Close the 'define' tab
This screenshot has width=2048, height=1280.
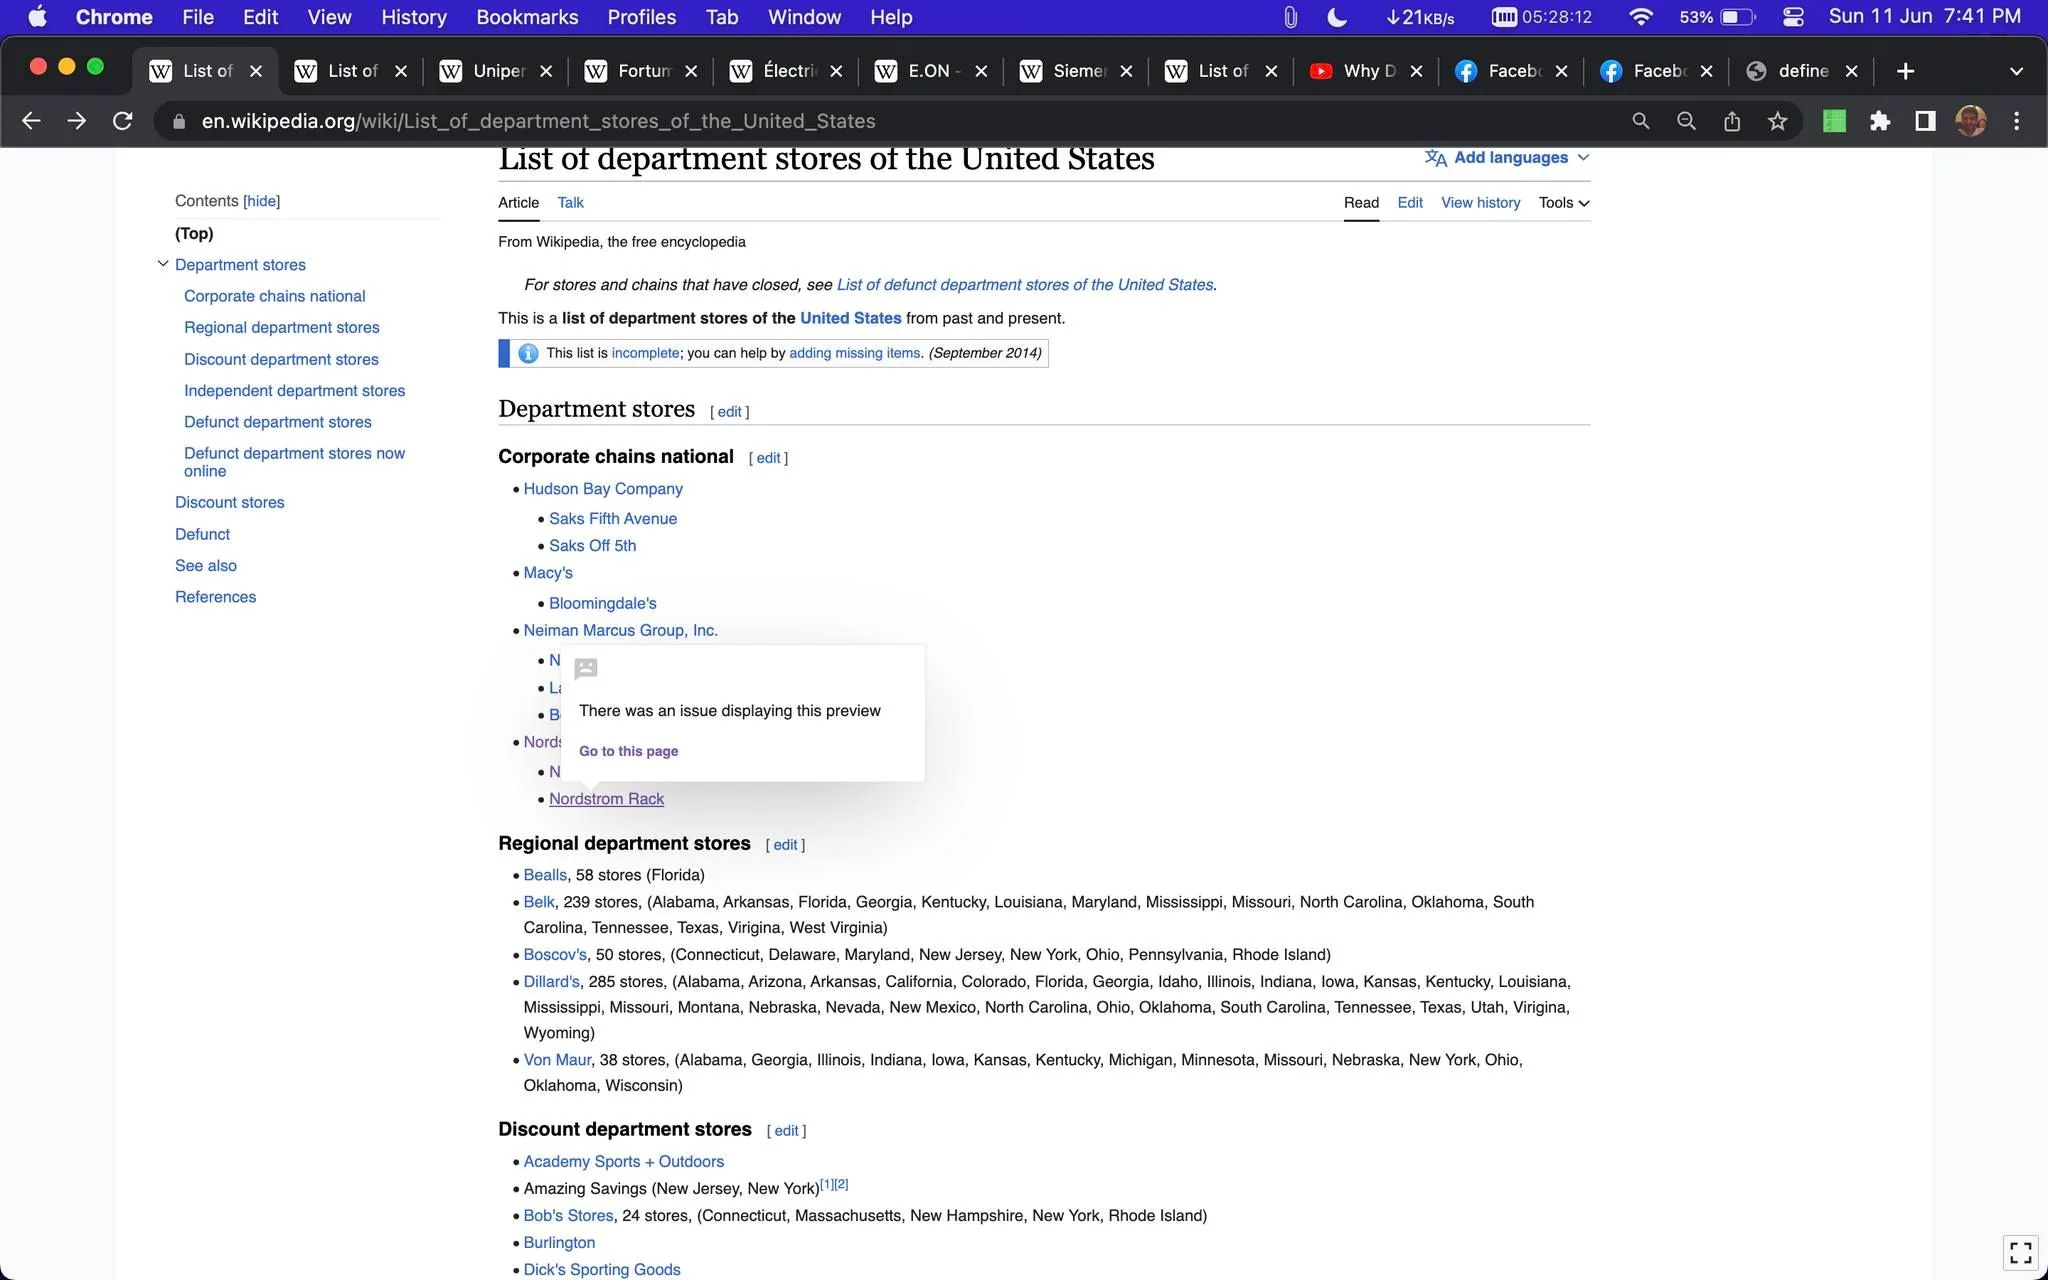[1851, 71]
